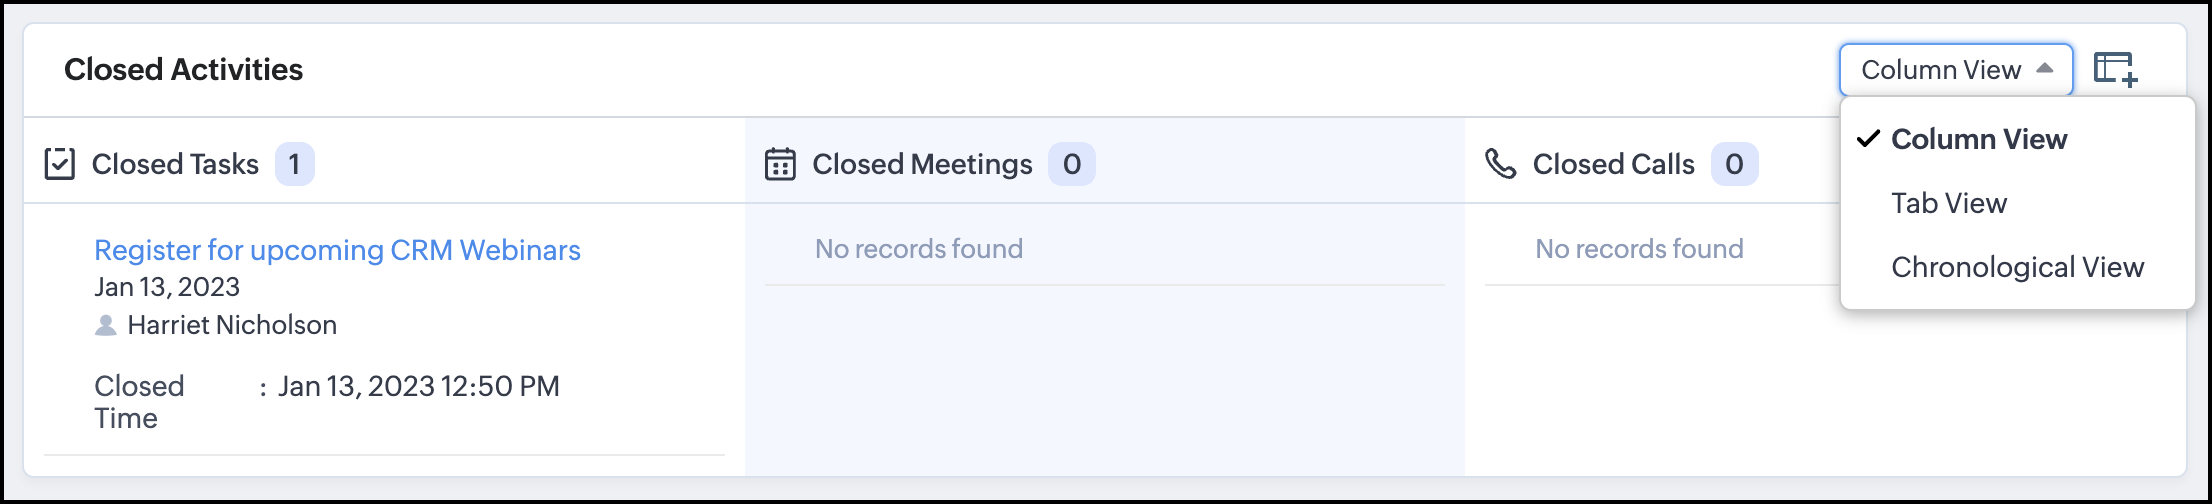
Task: Click the owner name Harriet Nicholson
Action: [232, 325]
